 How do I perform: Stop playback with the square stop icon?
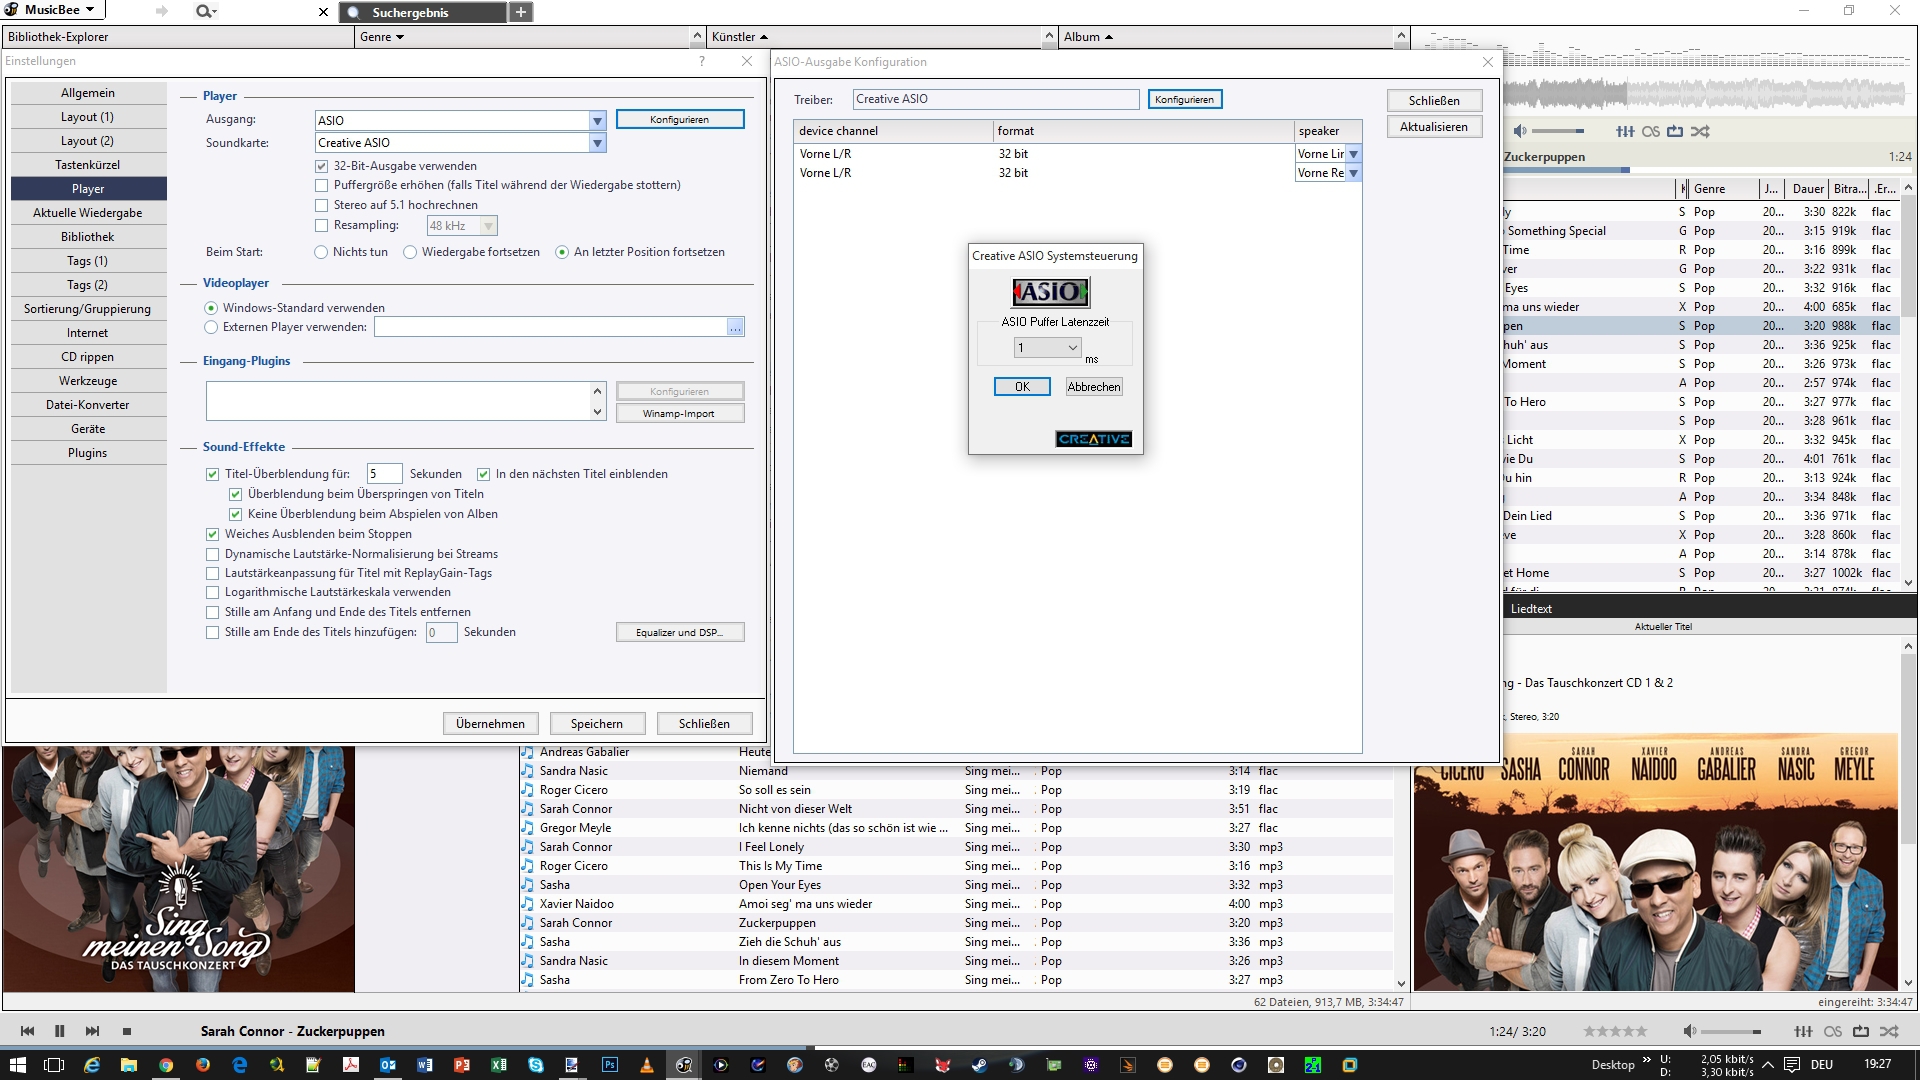click(x=127, y=1031)
